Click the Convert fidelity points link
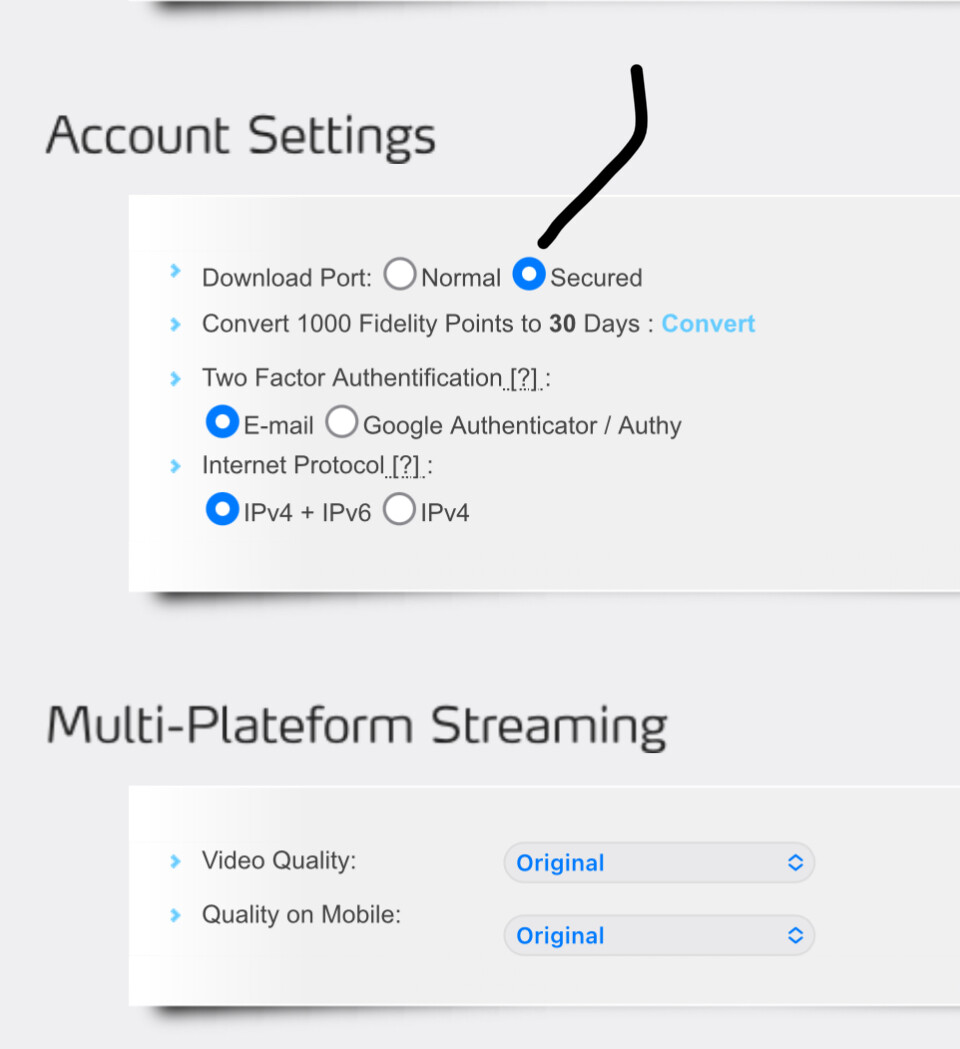This screenshot has height=1049, width=960. 708,324
